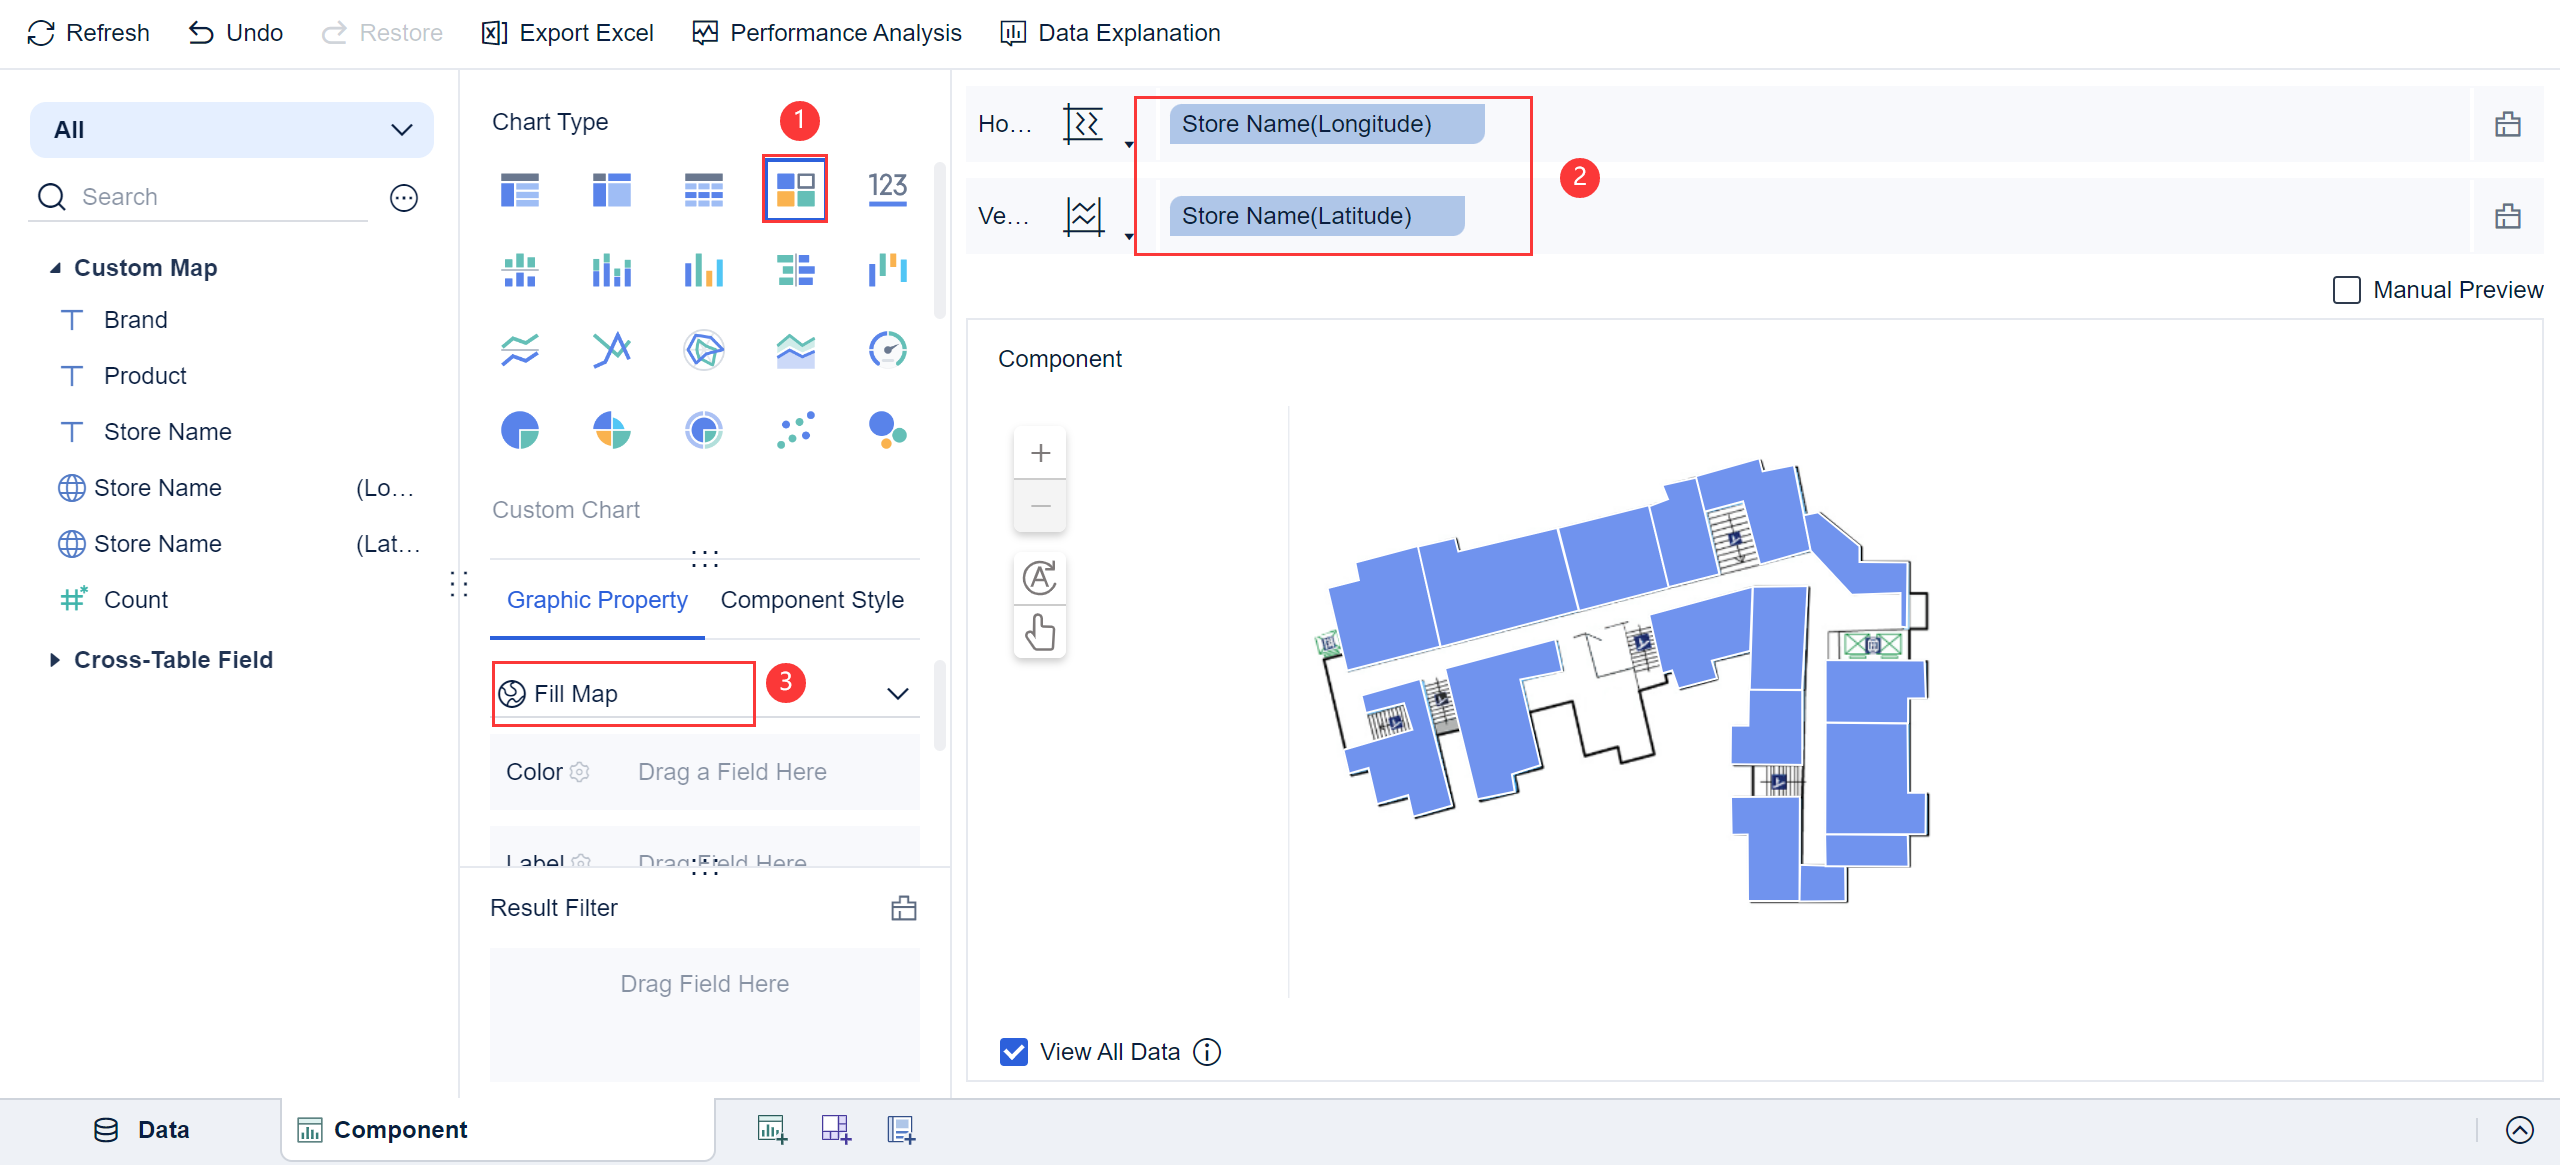The height and width of the screenshot is (1165, 2560).
Task: Open the Color field settings gear
Action: 580,771
